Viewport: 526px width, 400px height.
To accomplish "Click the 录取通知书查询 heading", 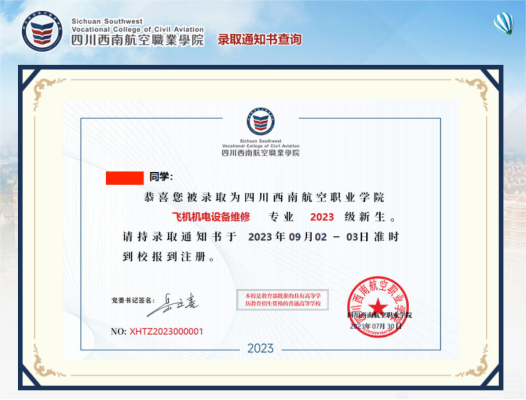I will pos(259,39).
